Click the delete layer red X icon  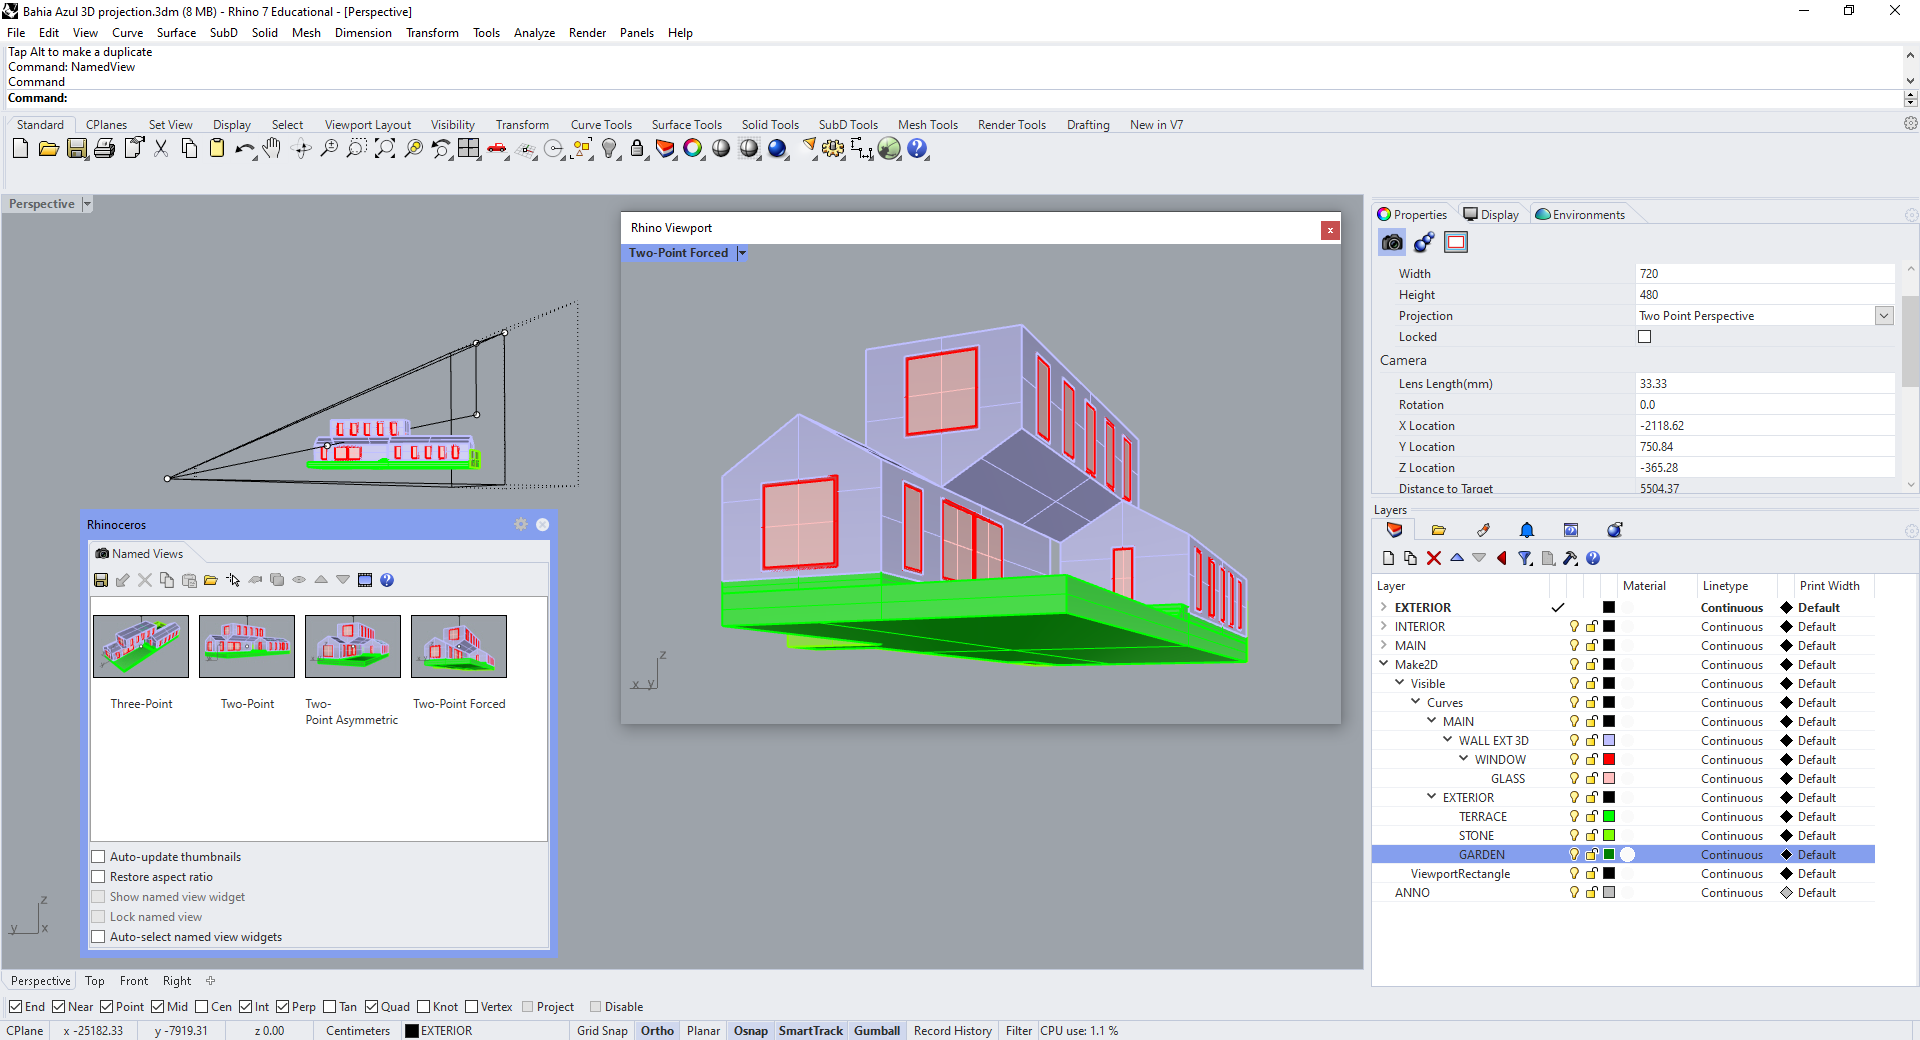(1434, 558)
